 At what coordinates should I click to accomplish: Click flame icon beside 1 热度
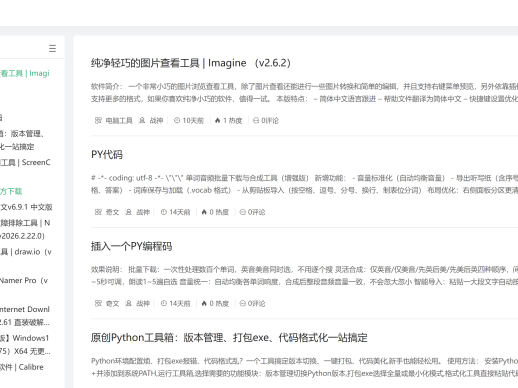point(217,120)
